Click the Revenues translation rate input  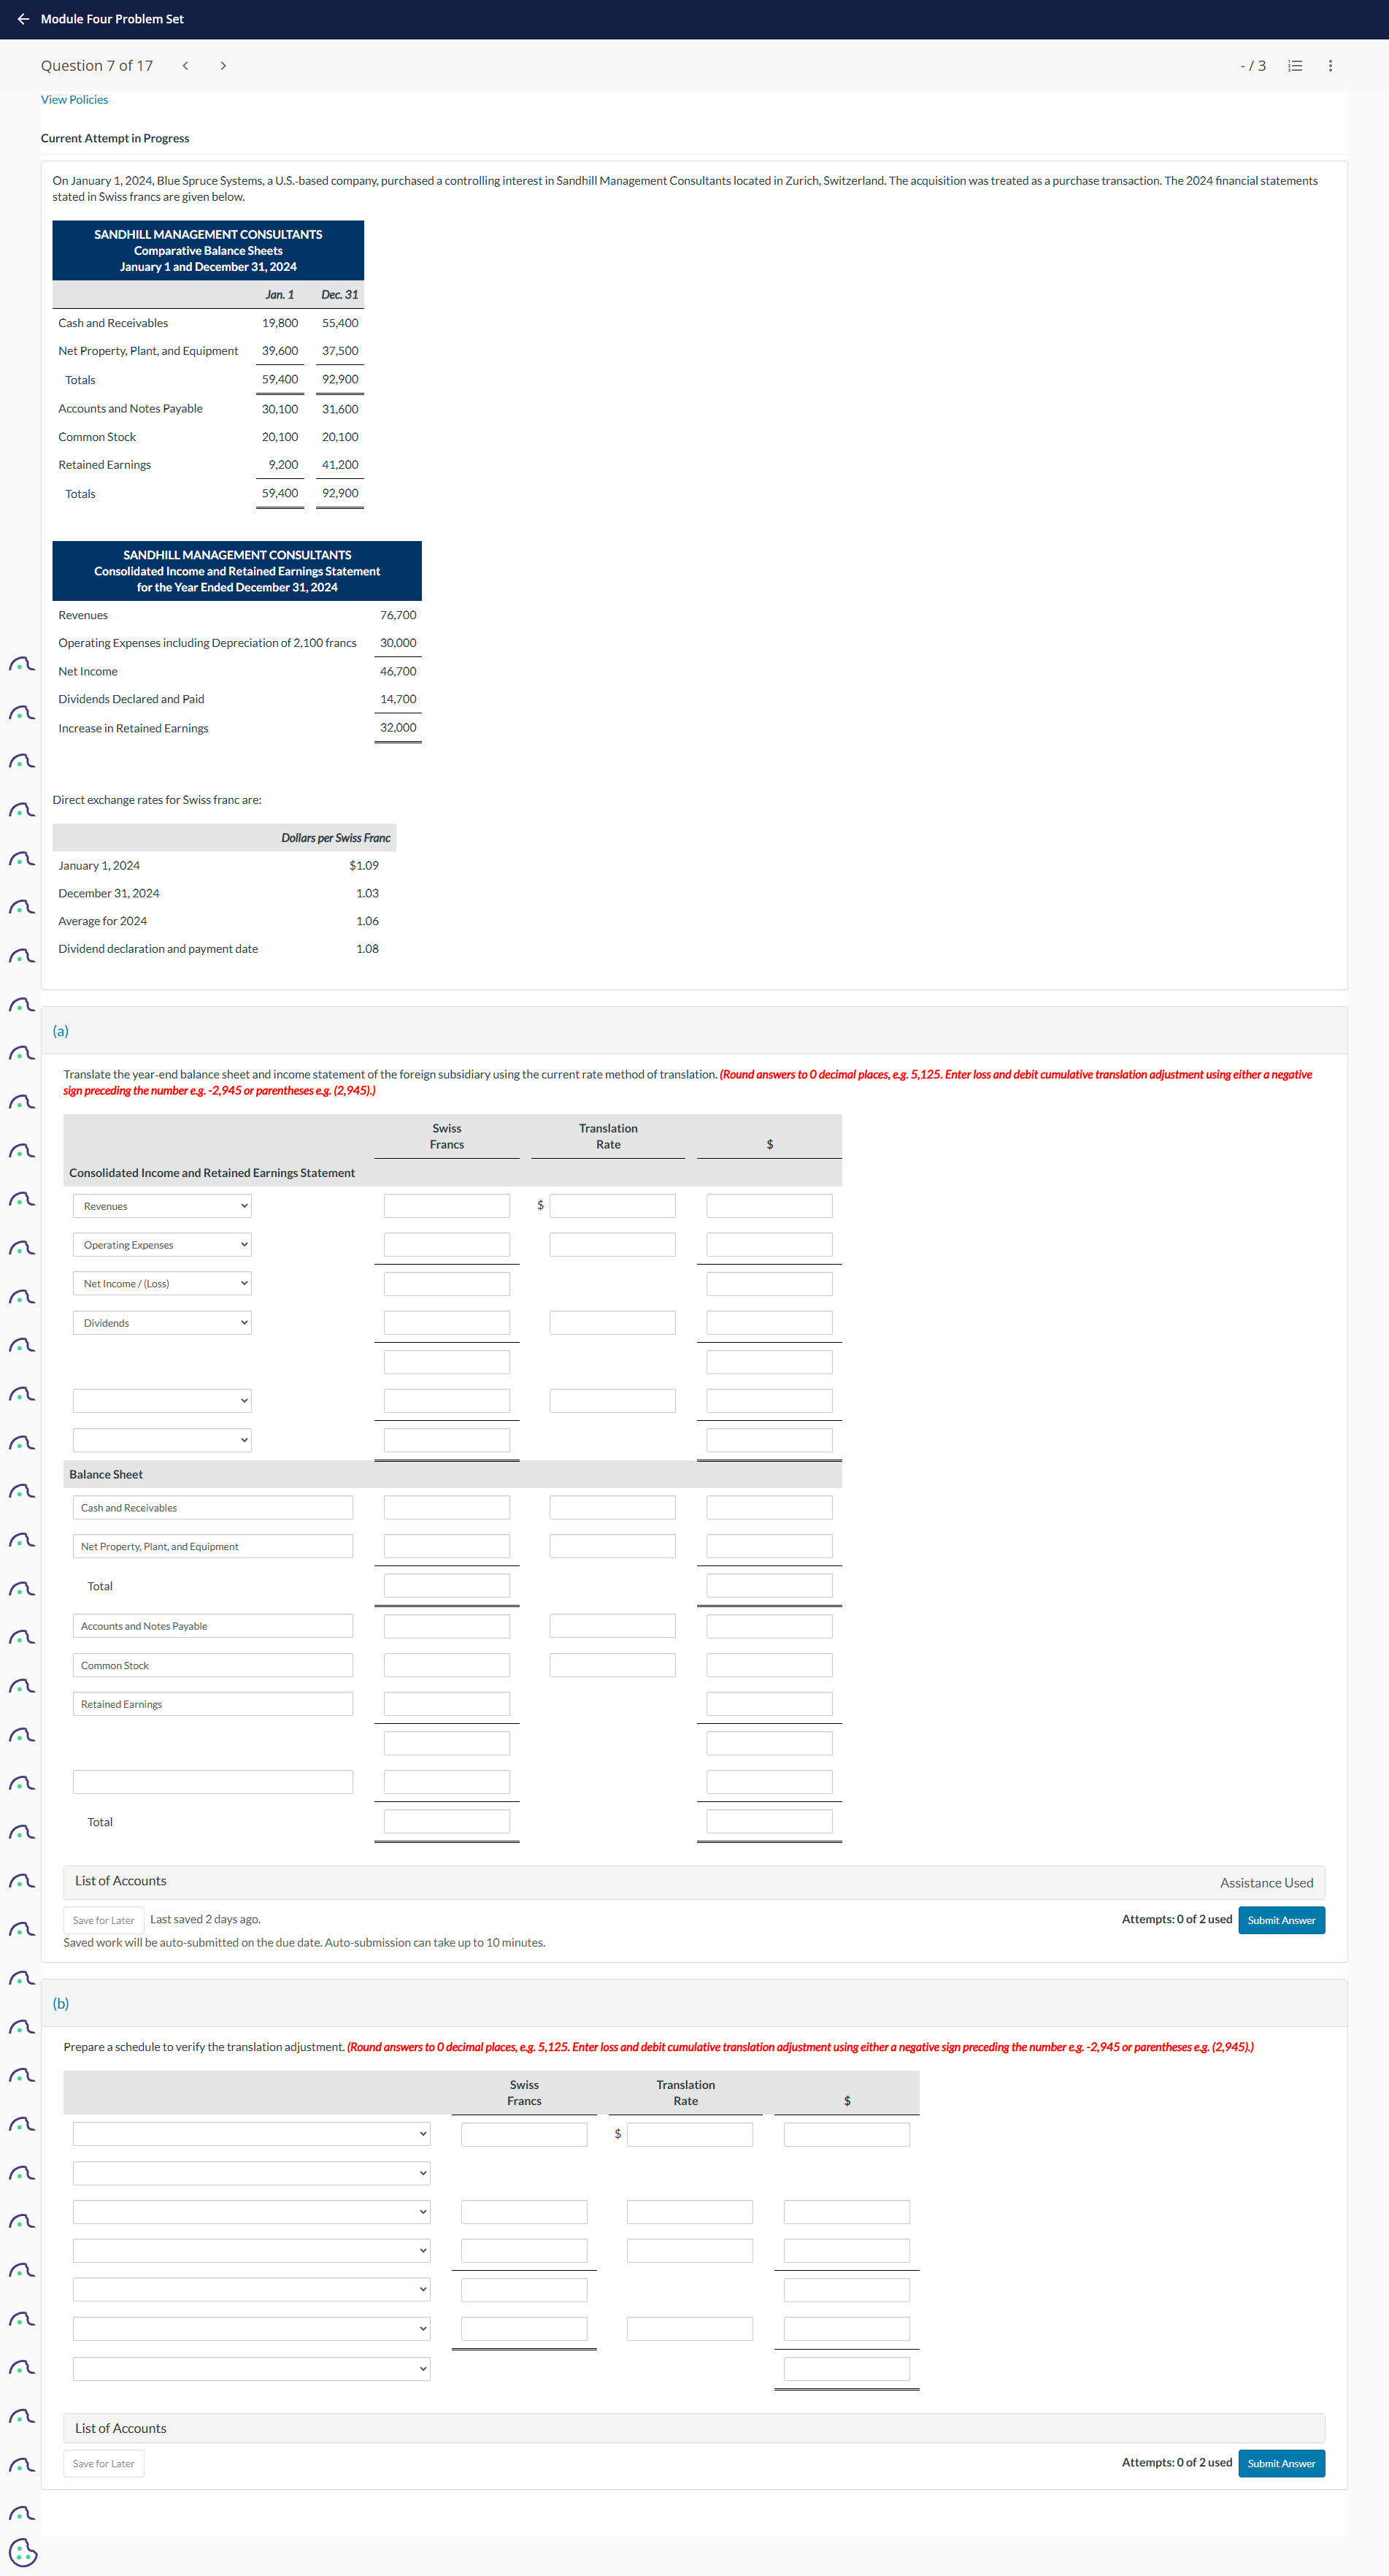[x=612, y=1206]
